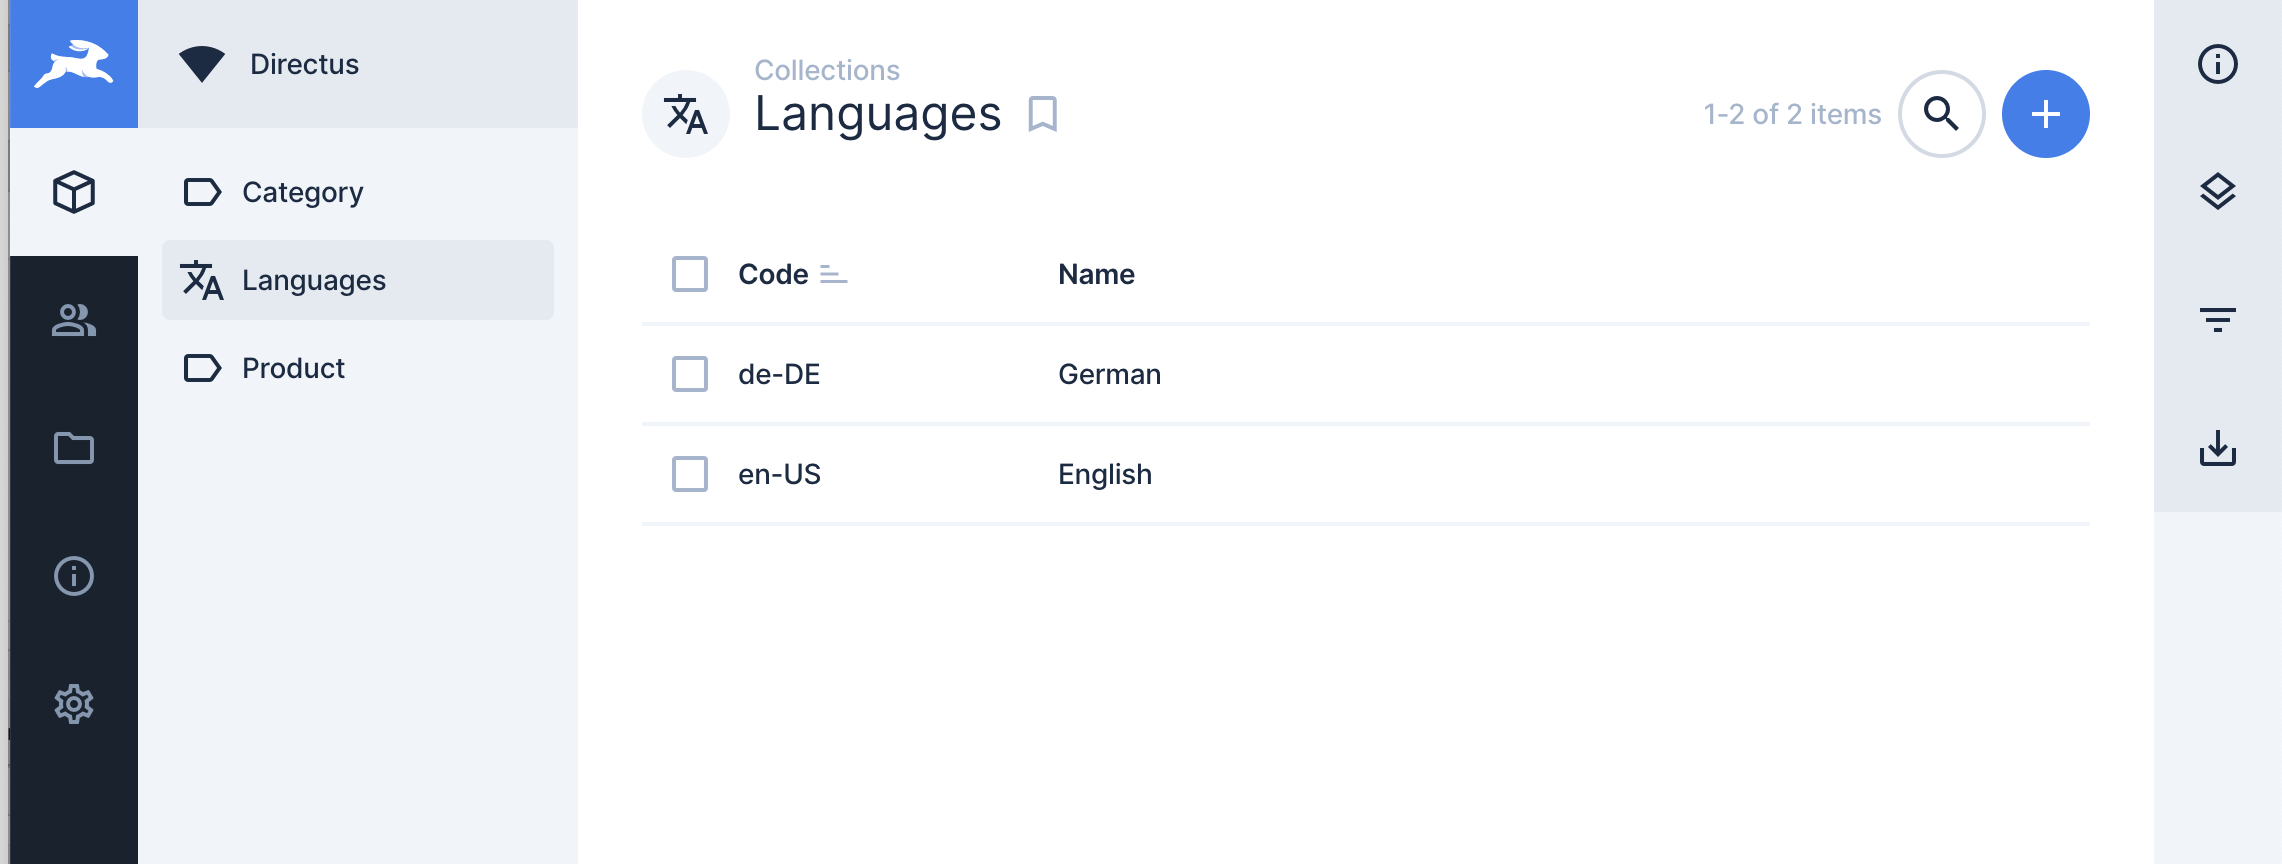
Task: Open the sidebar information panel icon
Action: click(2218, 64)
